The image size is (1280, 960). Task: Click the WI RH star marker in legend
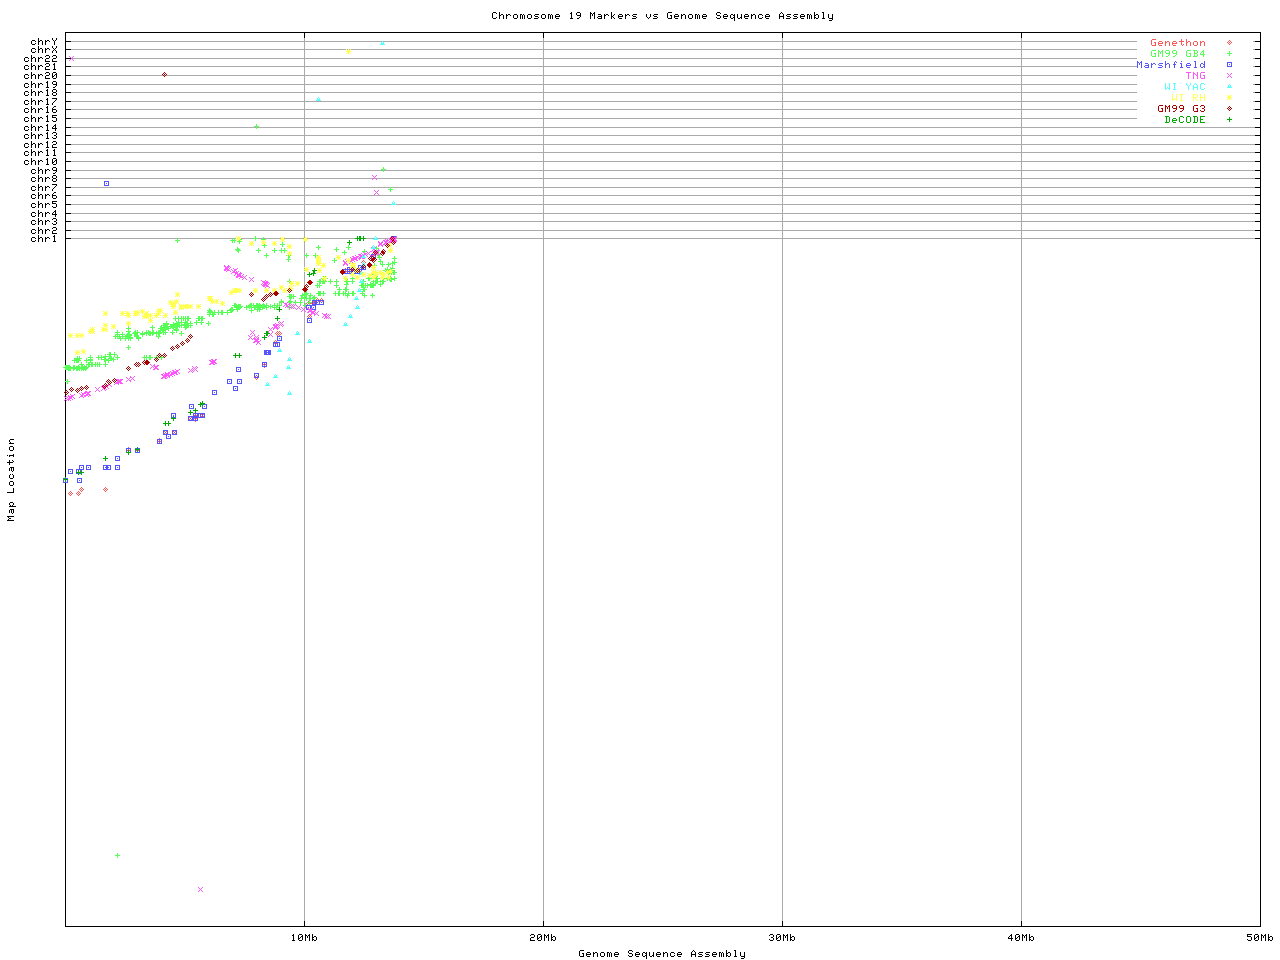(1229, 98)
